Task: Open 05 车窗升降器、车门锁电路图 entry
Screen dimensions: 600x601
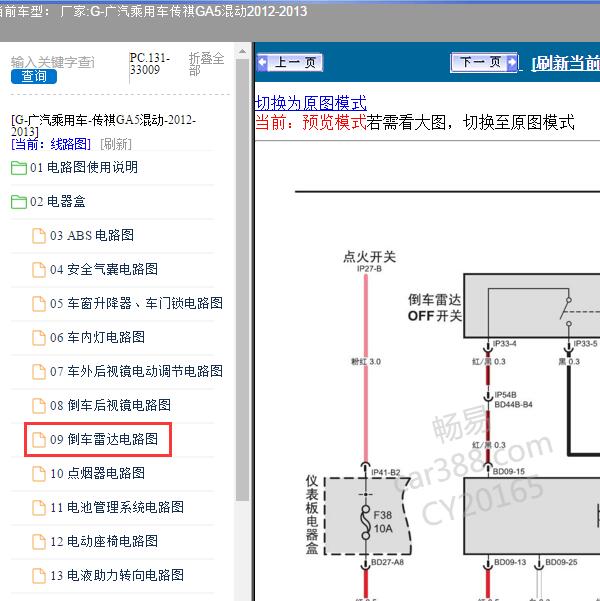Action: 136,303
